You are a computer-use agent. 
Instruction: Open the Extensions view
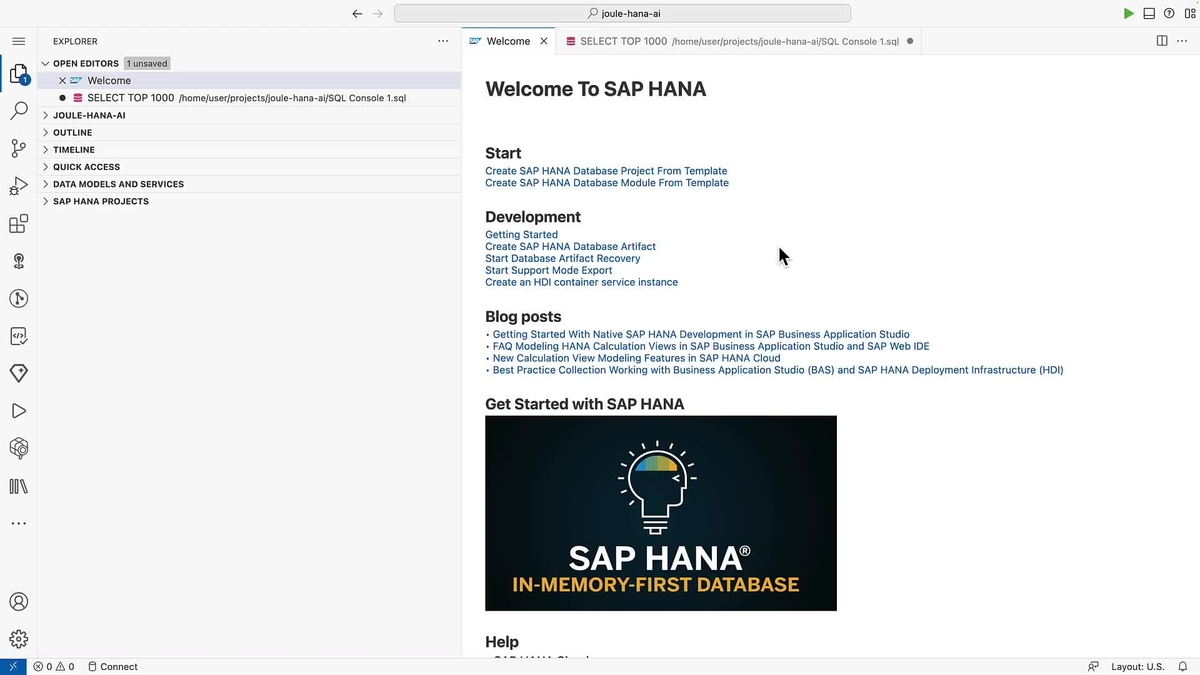tap(18, 224)
